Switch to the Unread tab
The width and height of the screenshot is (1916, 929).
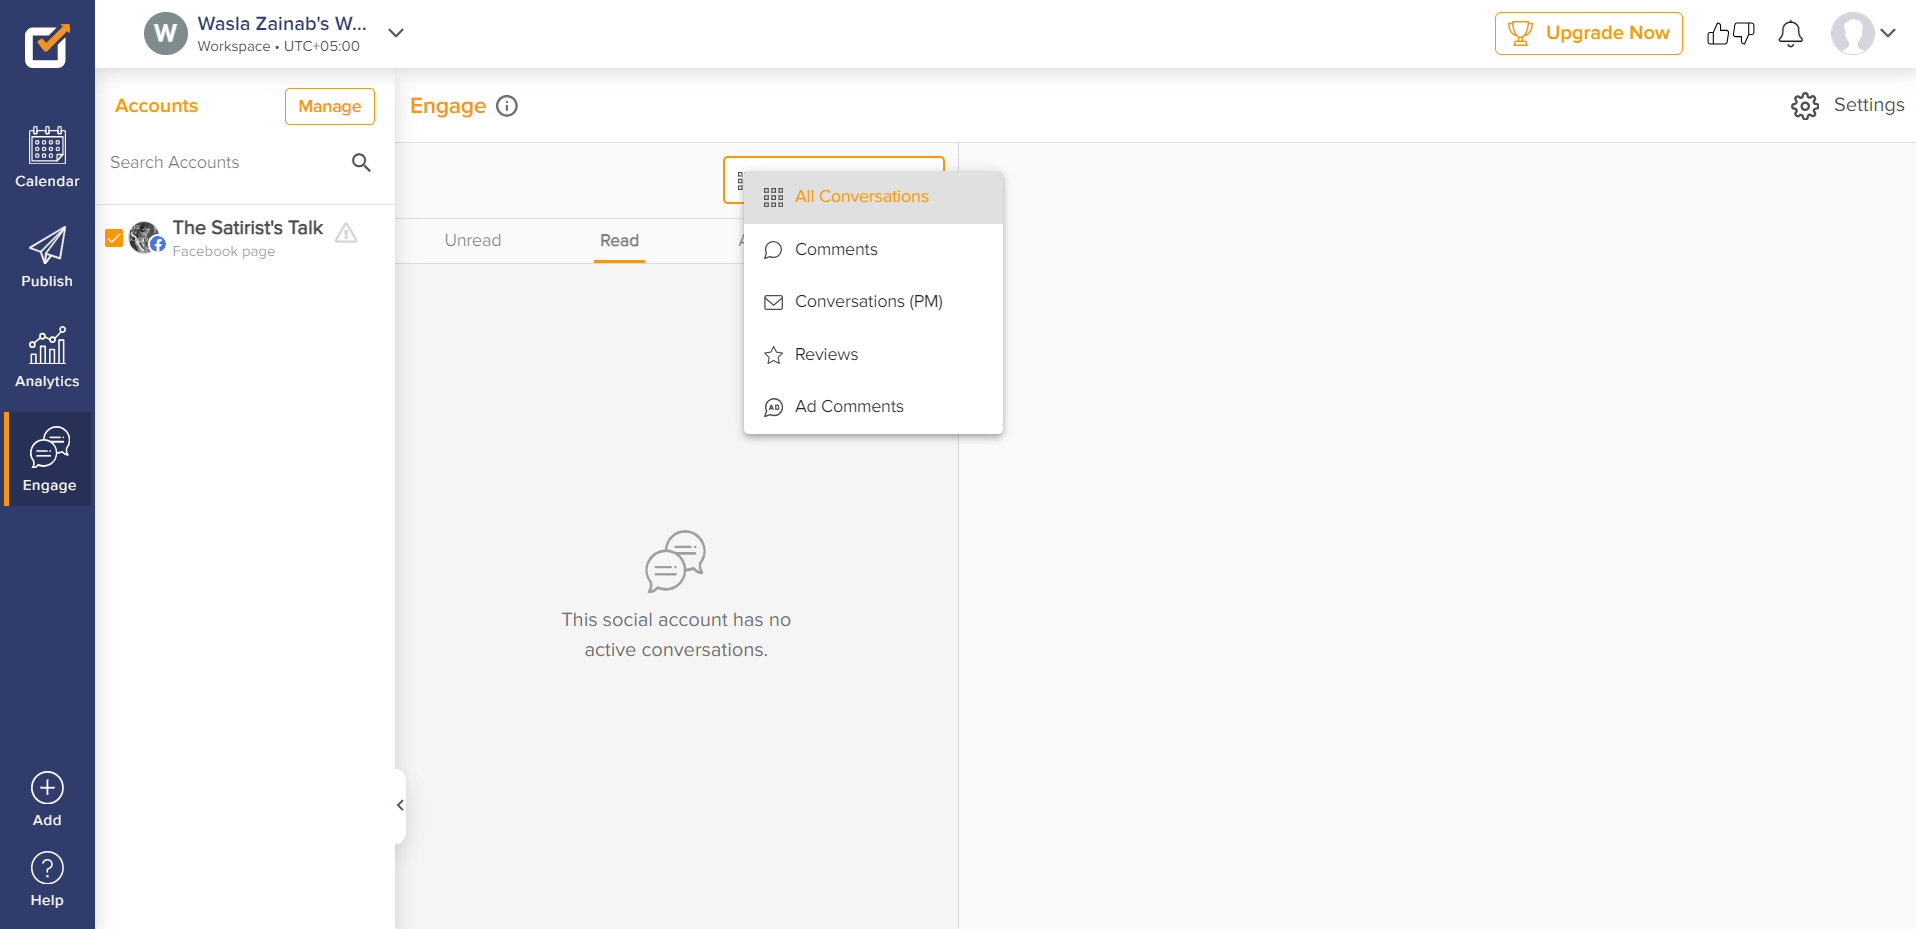point(472,241)
